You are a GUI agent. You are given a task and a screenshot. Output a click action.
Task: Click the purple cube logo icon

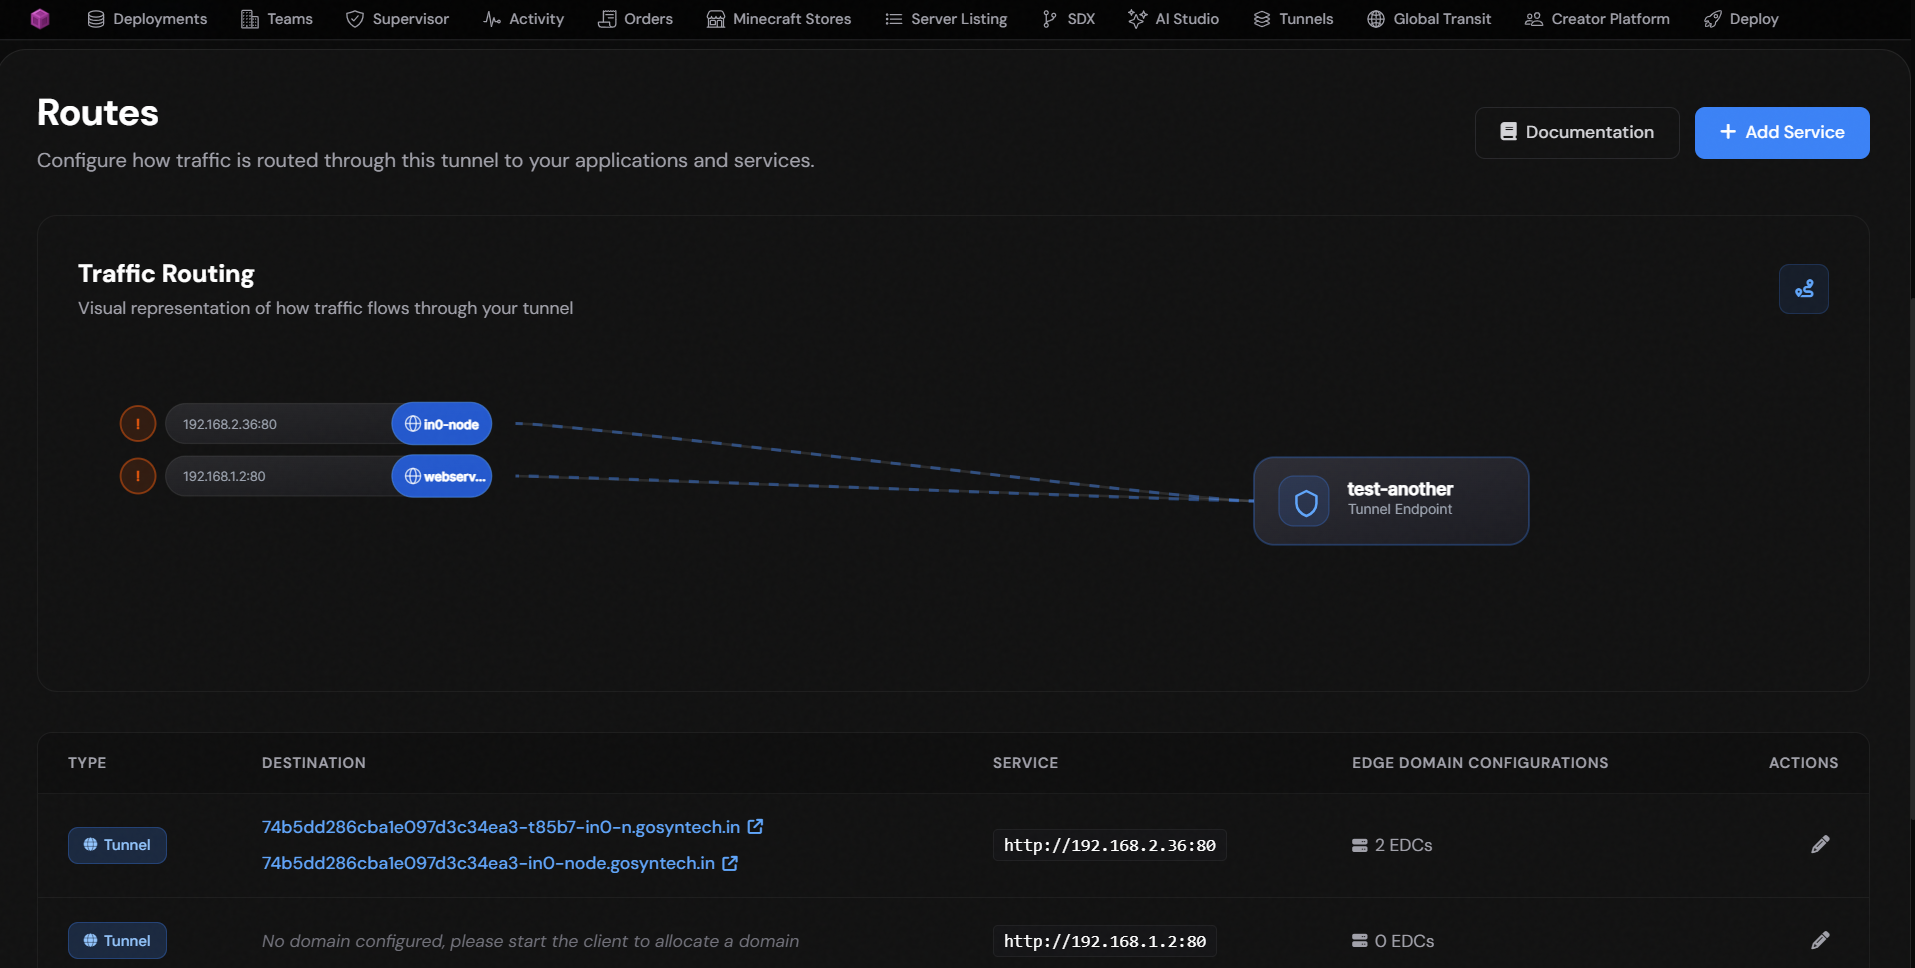(40, 19)
